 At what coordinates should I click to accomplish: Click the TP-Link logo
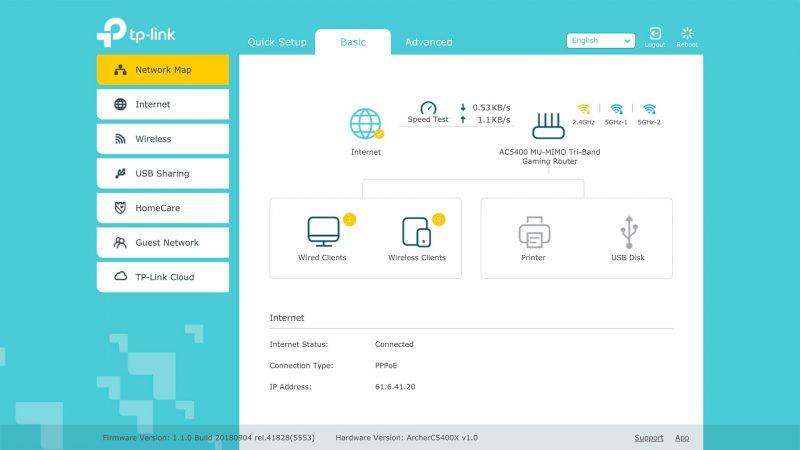point(136,33)
